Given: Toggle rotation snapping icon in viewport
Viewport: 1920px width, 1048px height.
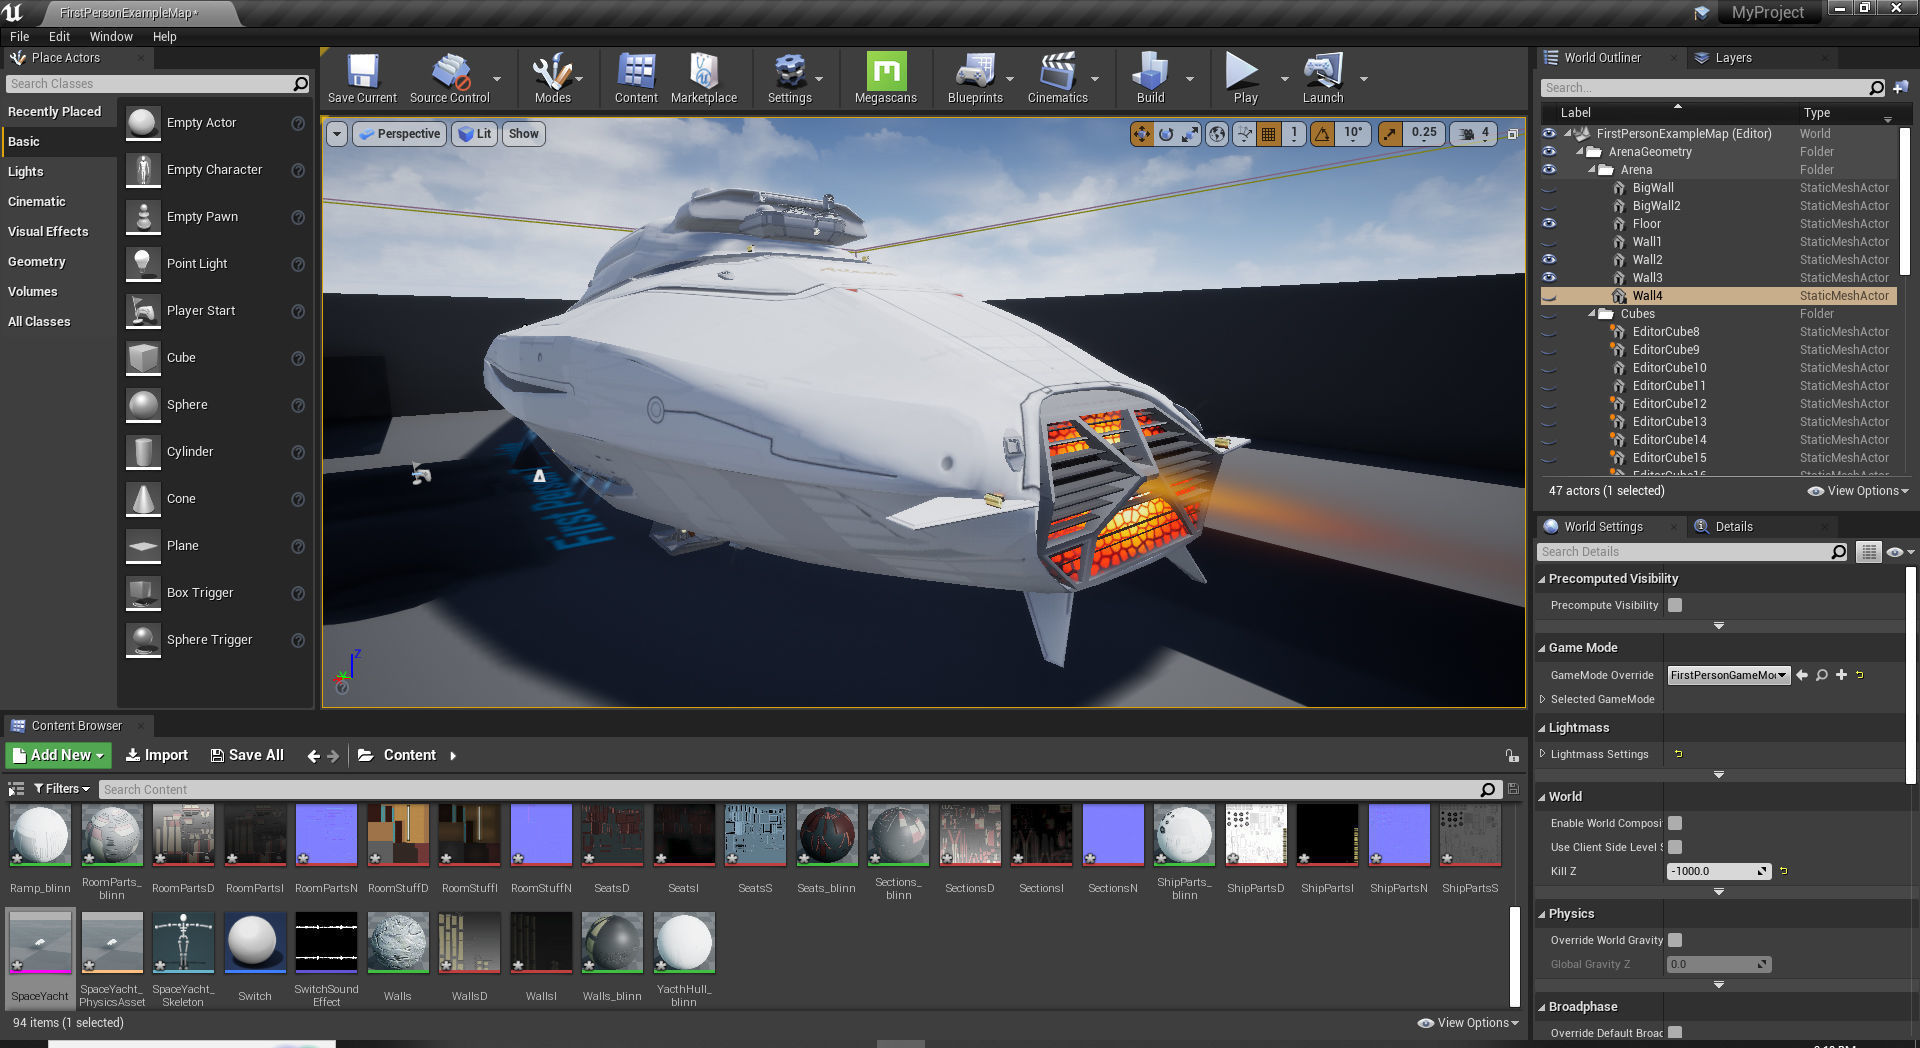Looking at the screenshot, I should (x=1322, y=133).
